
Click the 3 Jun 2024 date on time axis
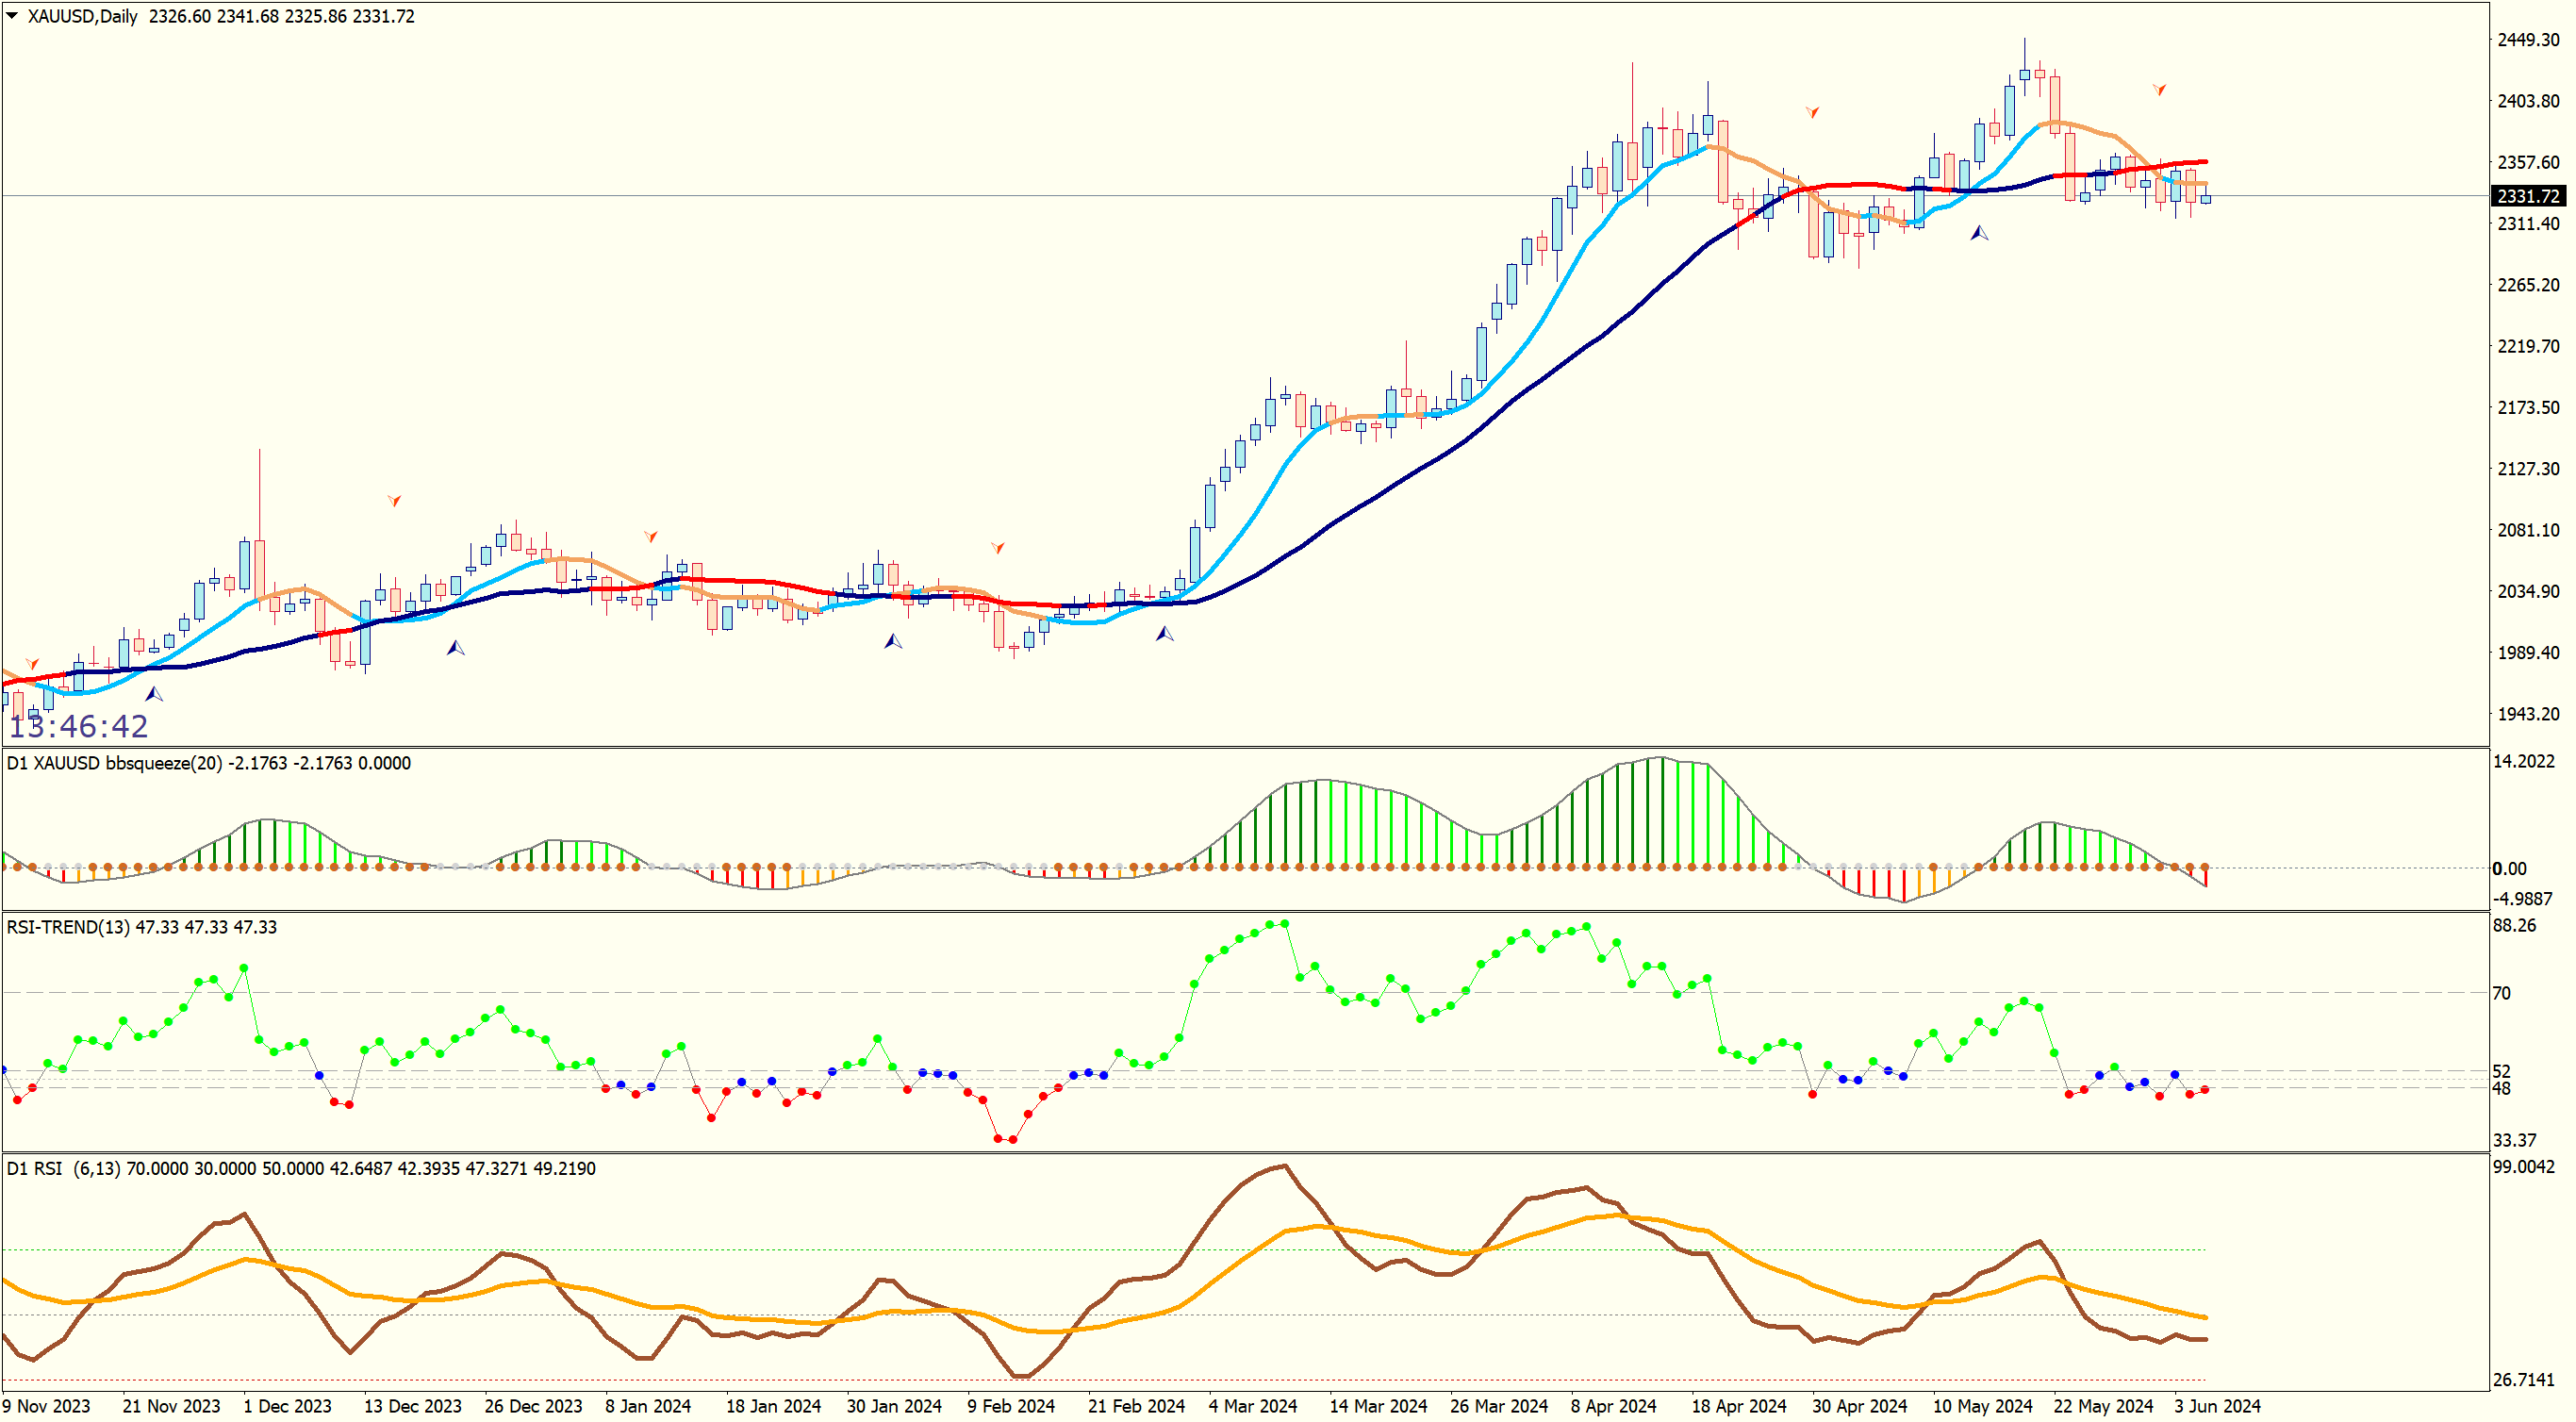pyautogui.click(x=2216, y=1406)
